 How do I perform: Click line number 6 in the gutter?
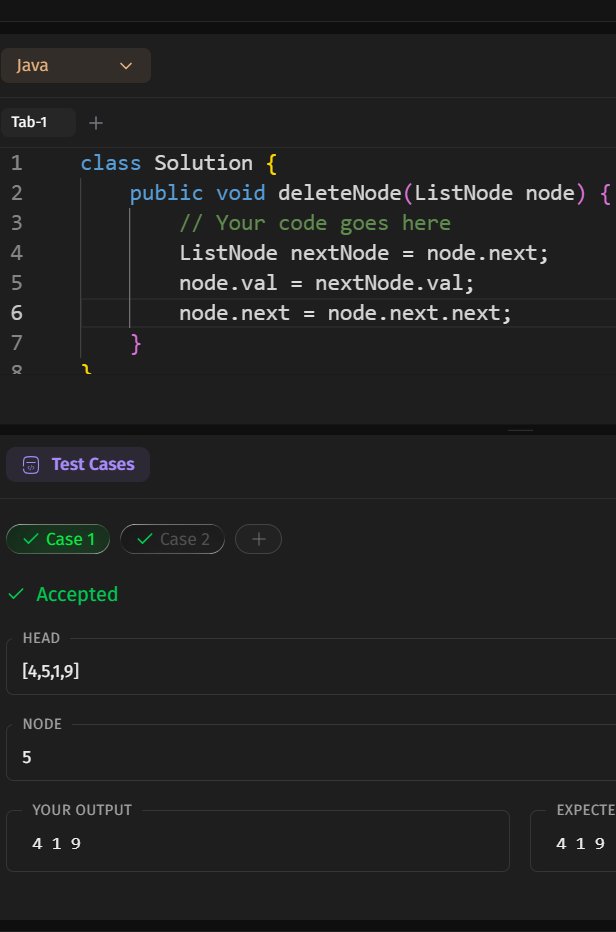(x=17, y=313)
